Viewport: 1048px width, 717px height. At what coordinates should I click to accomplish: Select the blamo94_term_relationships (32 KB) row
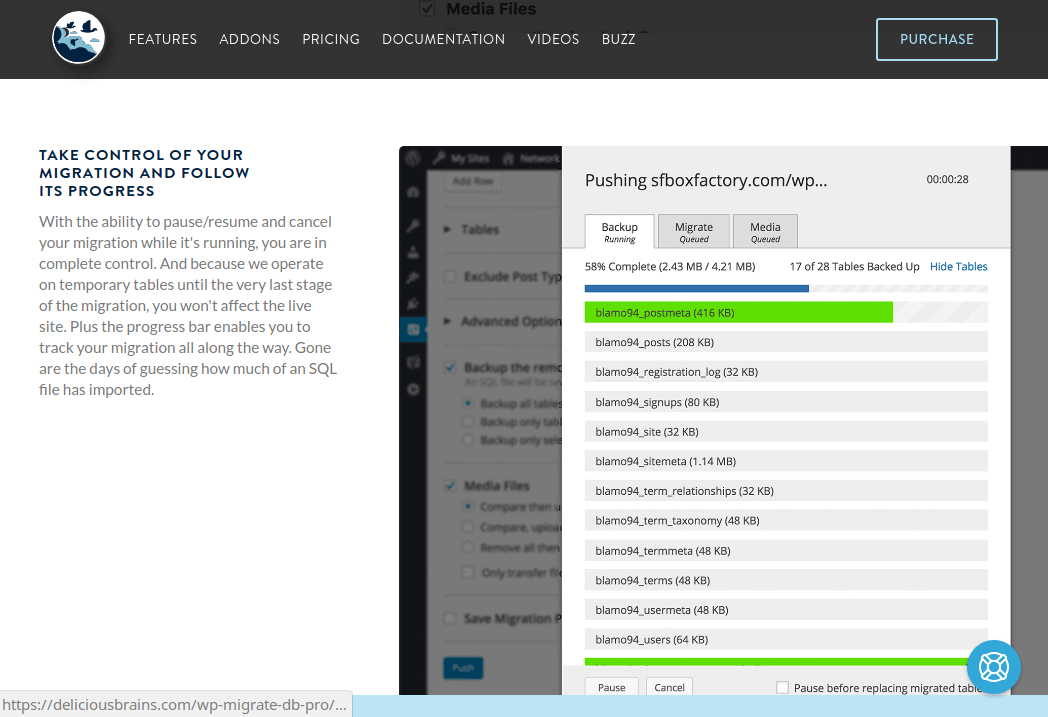pyautogui.click(x=786, y=490)
